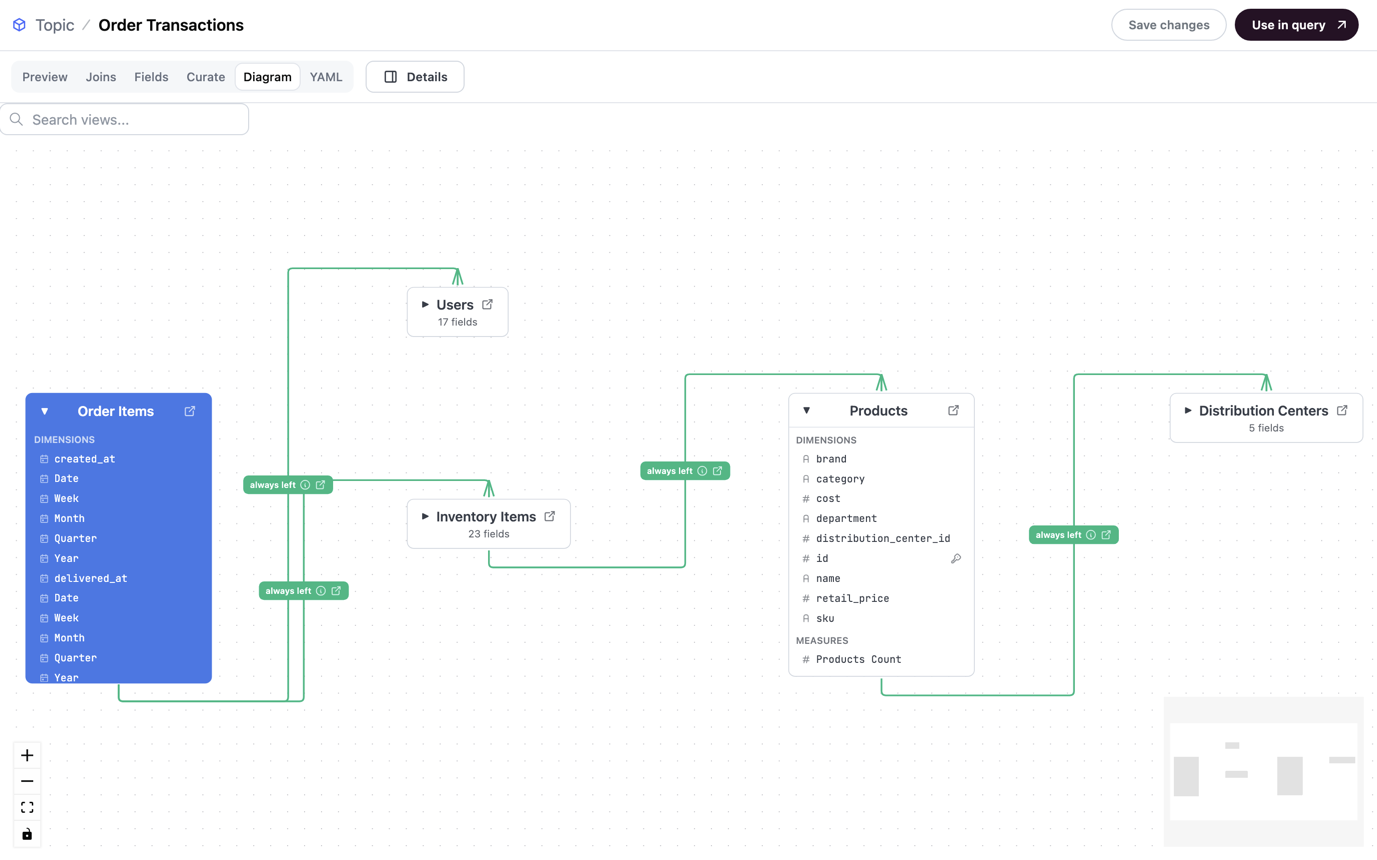Open Users view via its external-link icon

[488, 304]
